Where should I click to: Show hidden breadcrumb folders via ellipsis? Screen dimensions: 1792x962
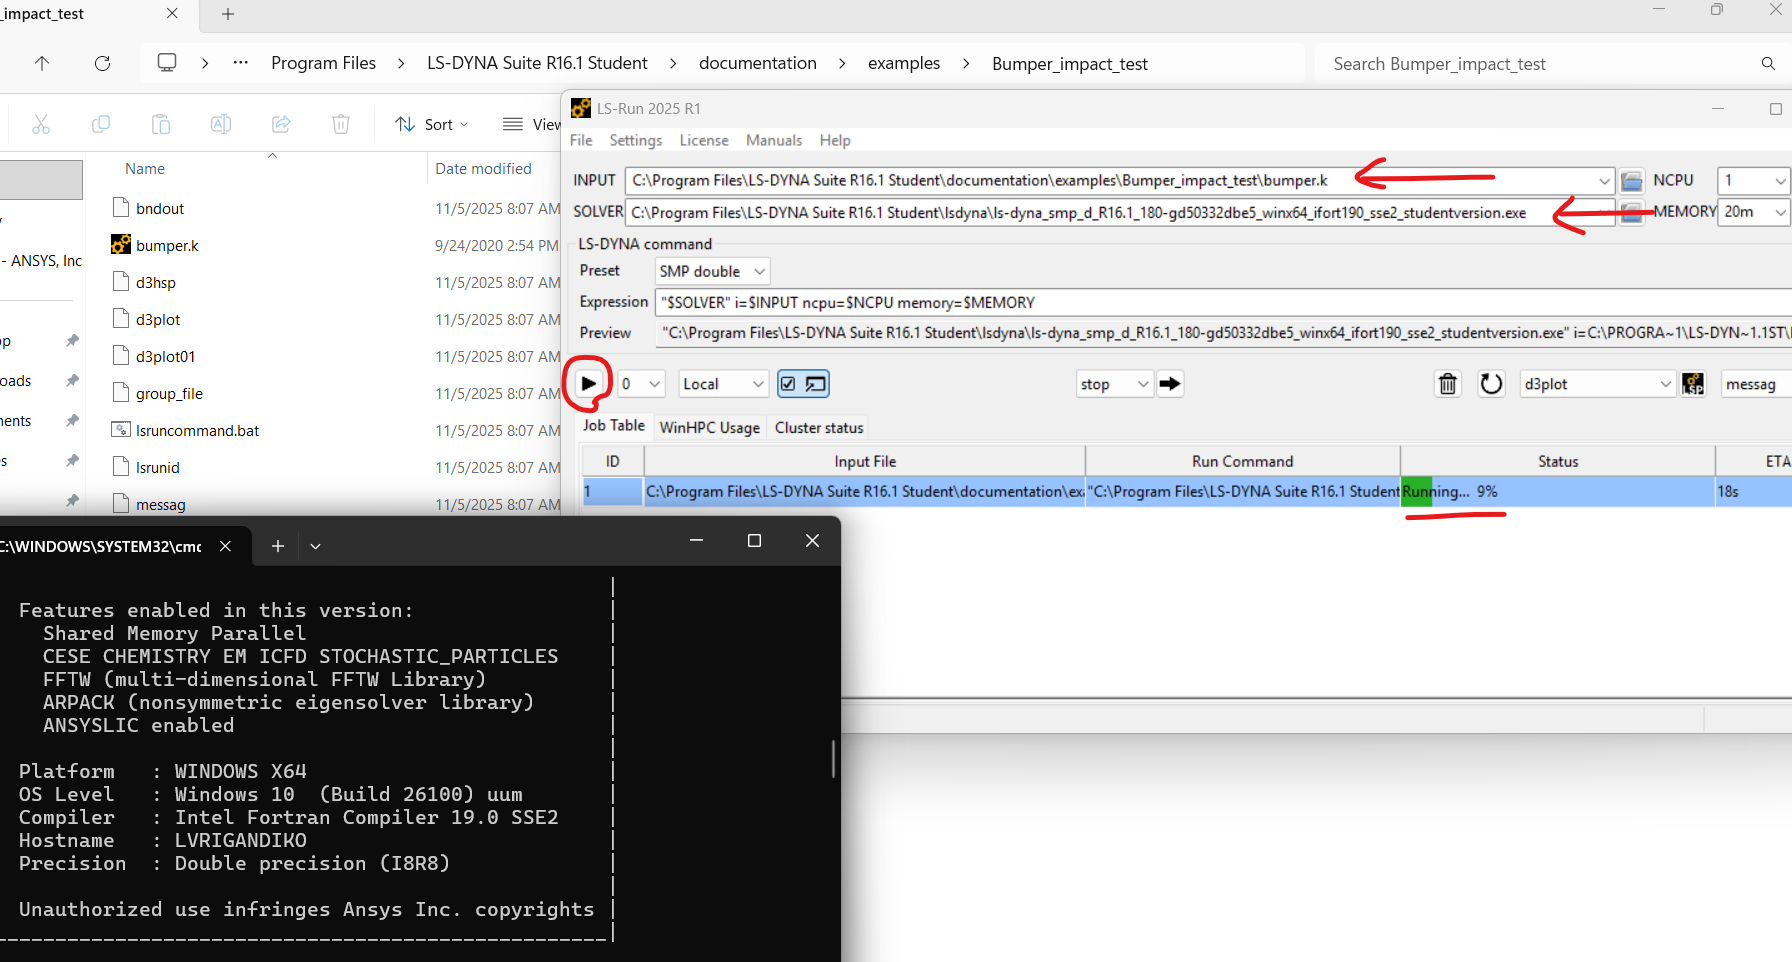tap(241, 63)
